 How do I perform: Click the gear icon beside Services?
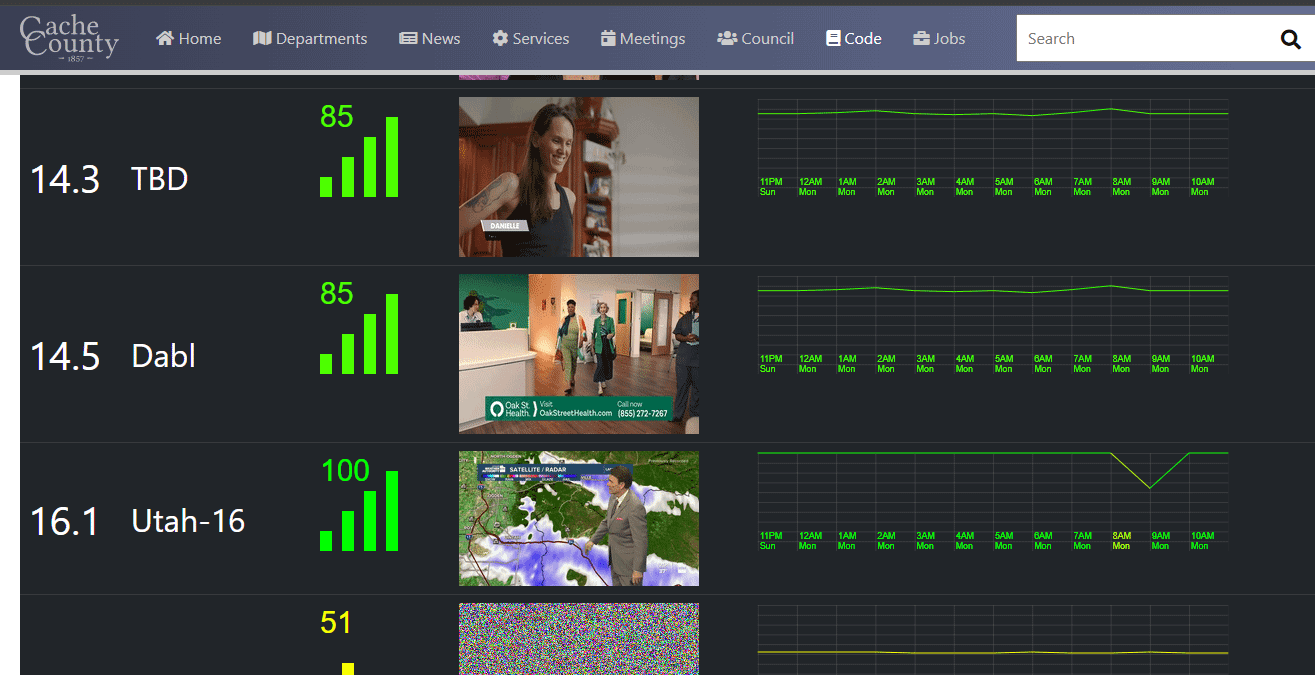click(500, 38)
